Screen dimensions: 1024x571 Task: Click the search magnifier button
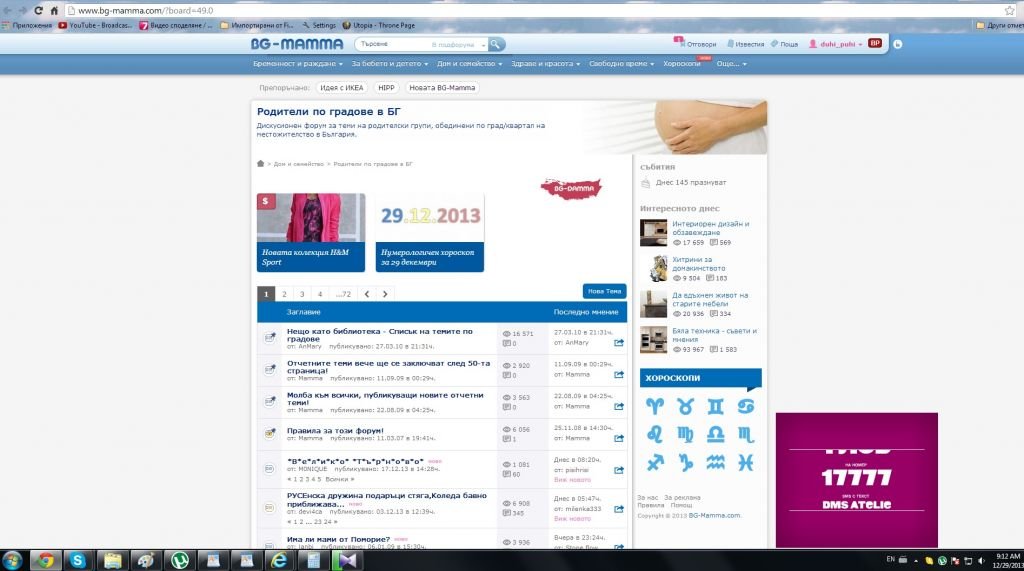pos(497,44)
